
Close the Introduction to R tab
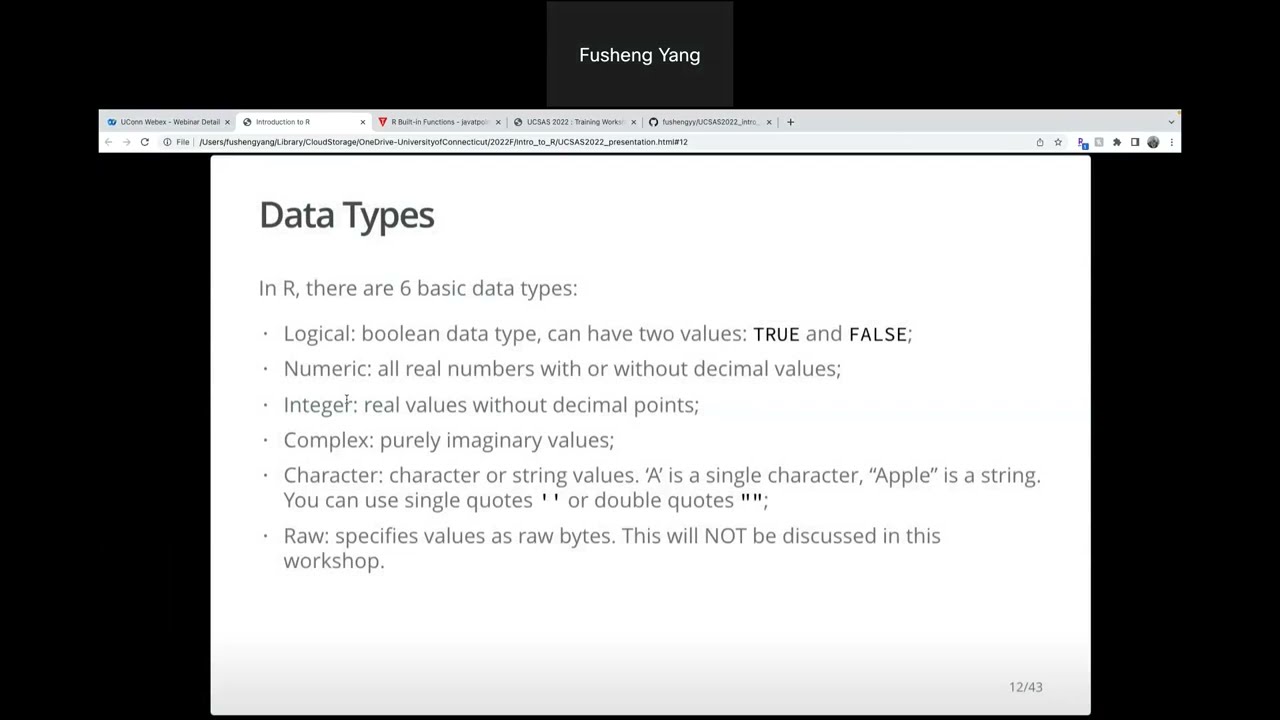[x=363, y=122]
